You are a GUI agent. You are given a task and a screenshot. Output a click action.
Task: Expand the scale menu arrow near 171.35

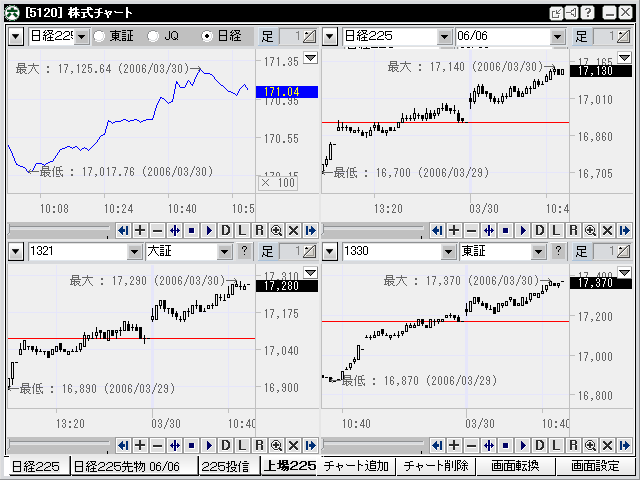coord(311,58)
